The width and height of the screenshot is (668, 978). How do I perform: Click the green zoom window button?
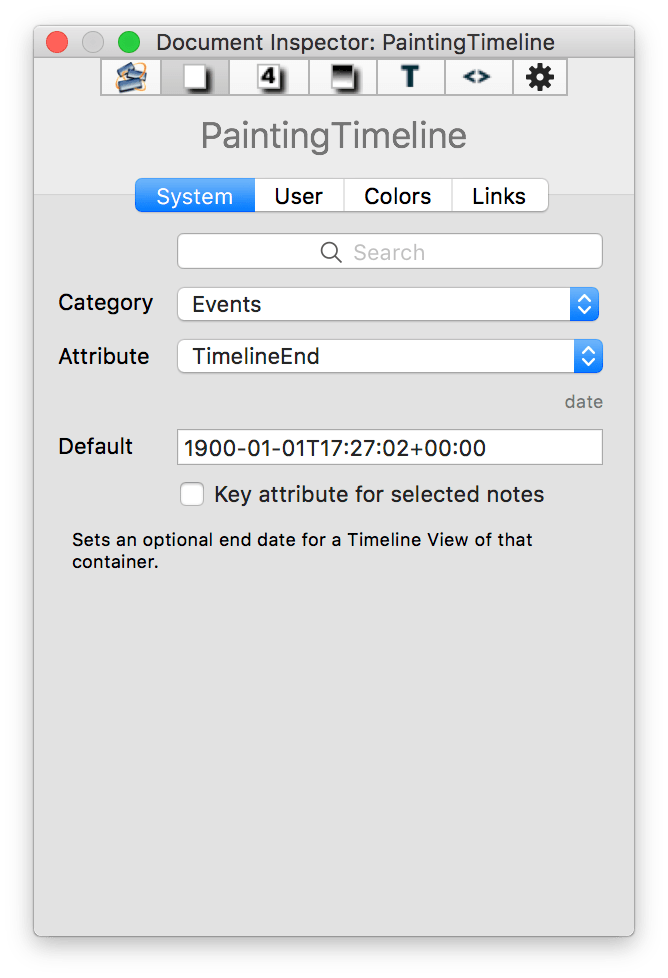129,42
